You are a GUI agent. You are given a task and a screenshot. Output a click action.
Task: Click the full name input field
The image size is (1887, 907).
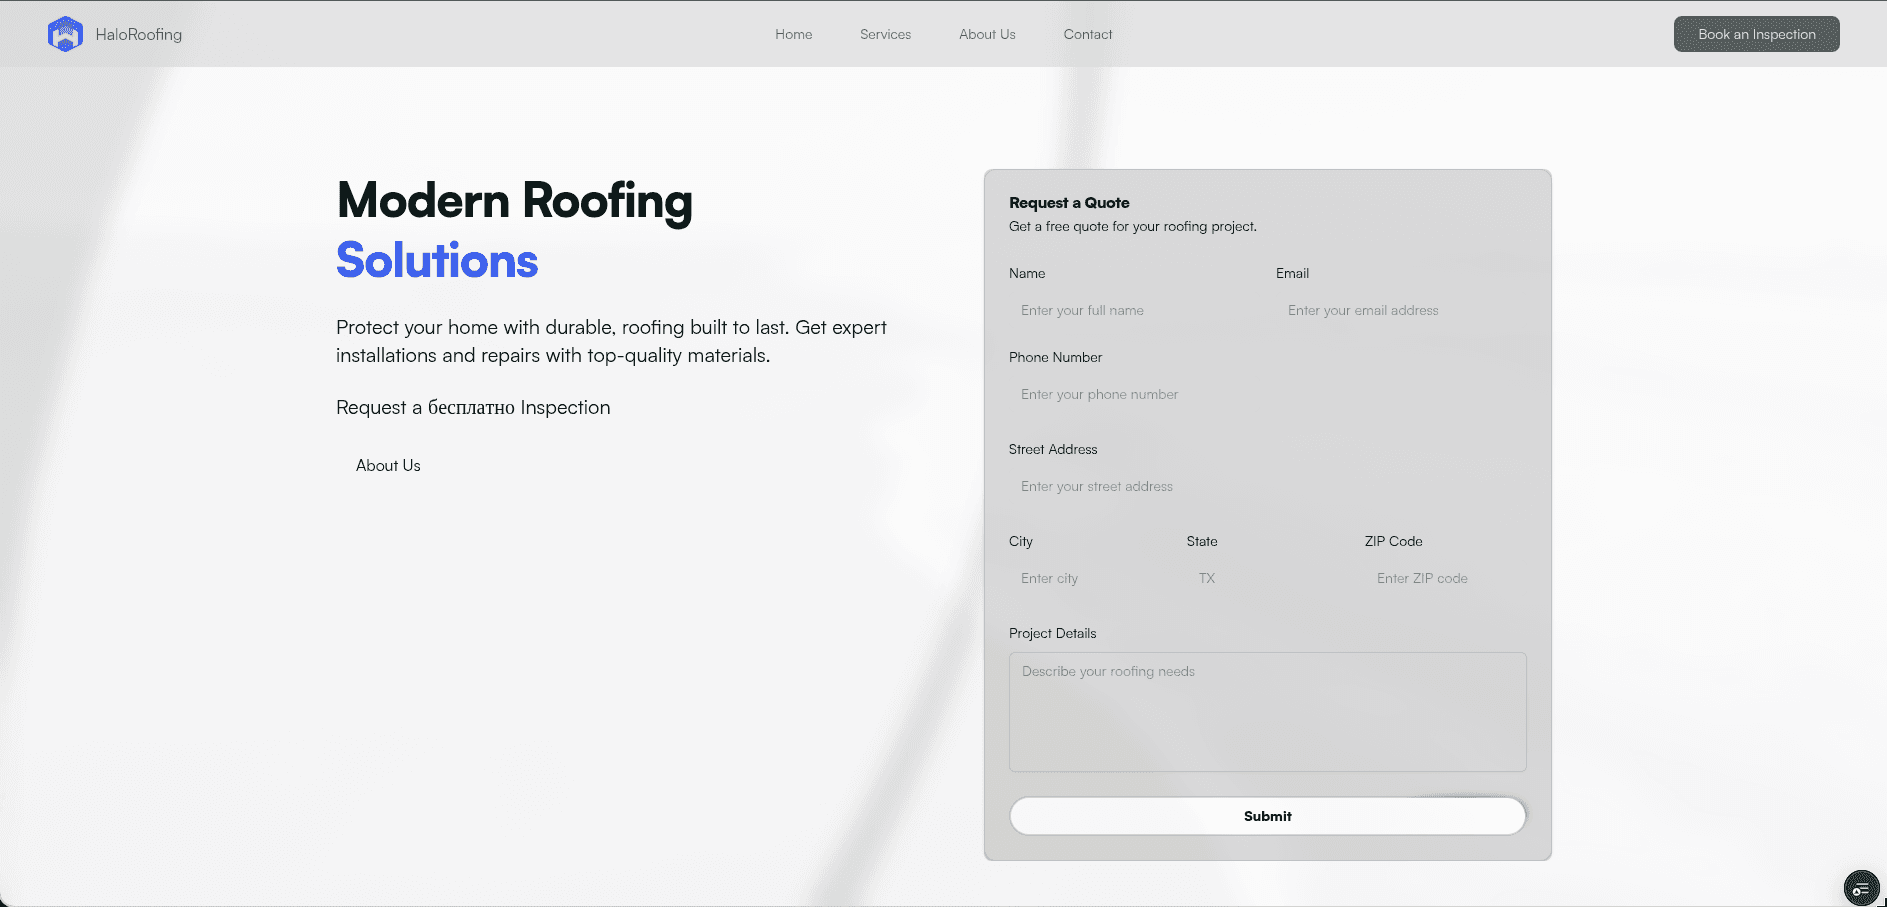1130,310
